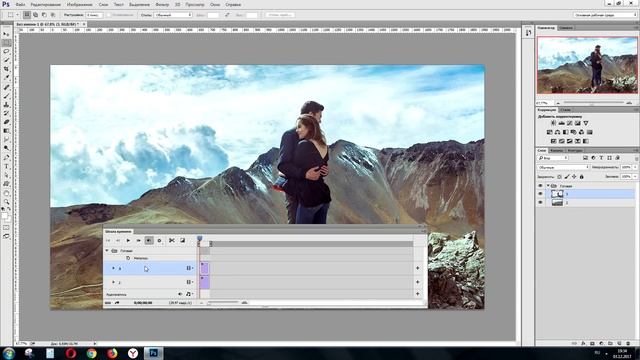Open the Style dropdown in options bar
The width and height of the screenshot is (640, 360).
pyautogui.click(x=173, y=15)
